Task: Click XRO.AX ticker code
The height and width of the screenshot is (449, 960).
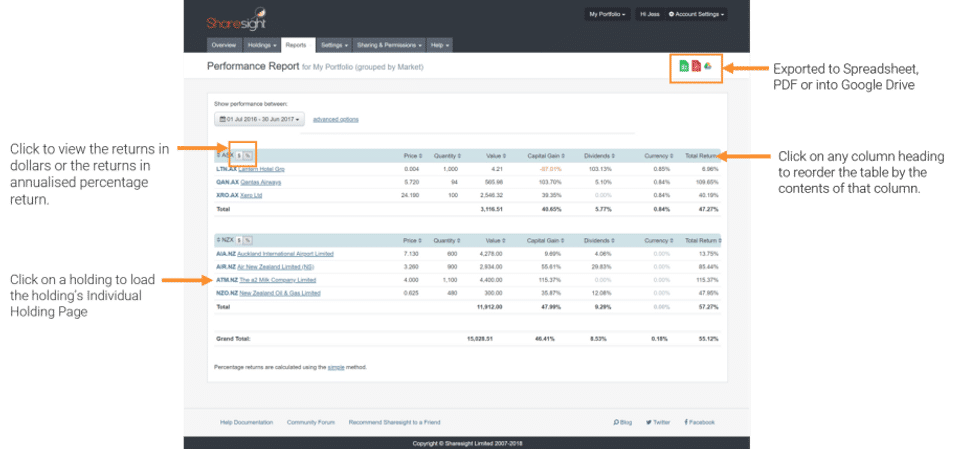Action: tap(227, 195)
